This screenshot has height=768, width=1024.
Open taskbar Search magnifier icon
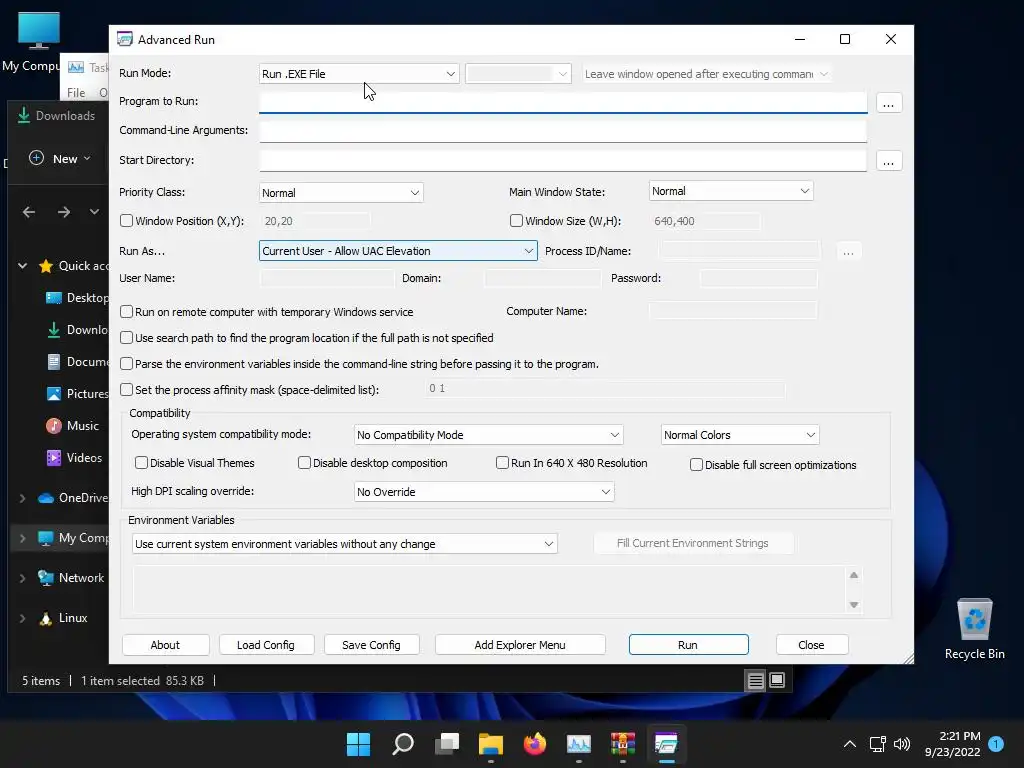click(x=402, y=744)
